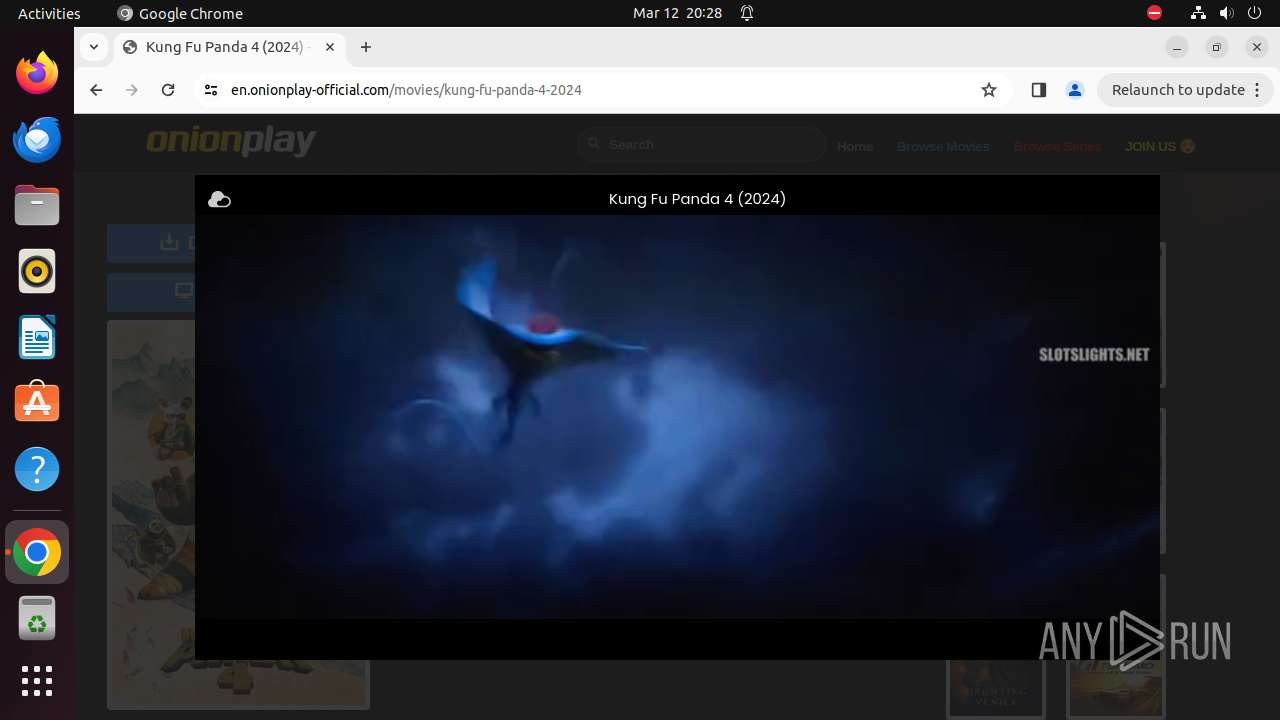The image size is (1280, 720).
Task: Click the Kung Fu Panda 4 video frame
Action: (677, 417)
